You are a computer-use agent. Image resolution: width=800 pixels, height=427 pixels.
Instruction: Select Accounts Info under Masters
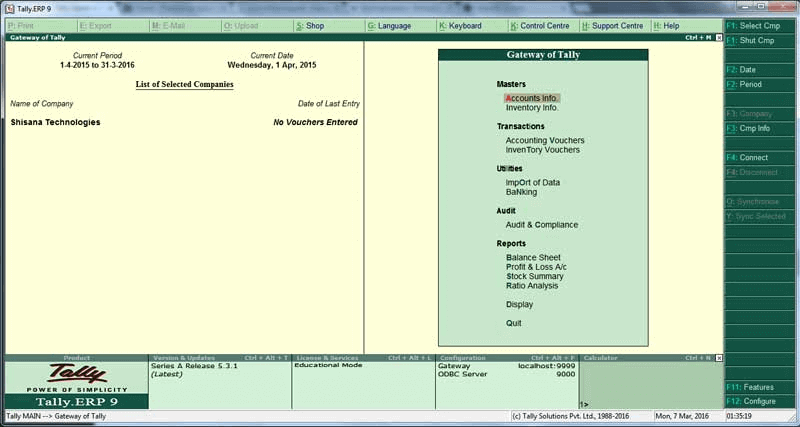(532, 98)
